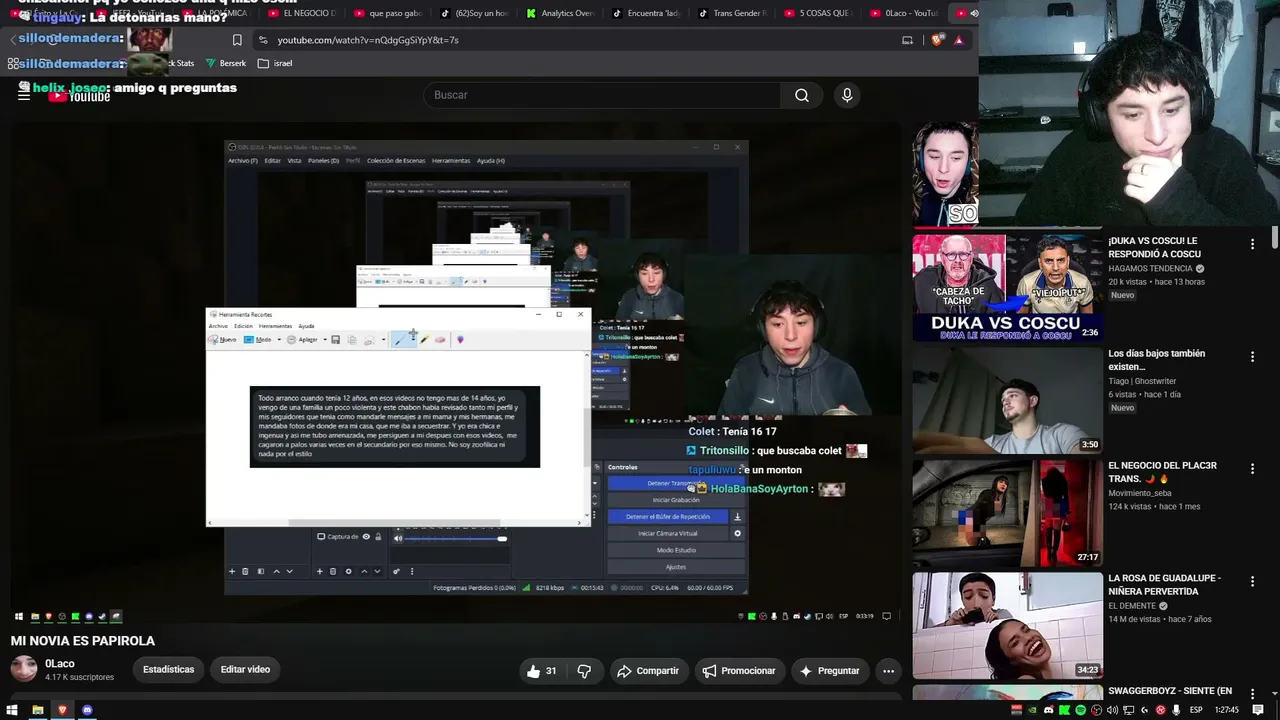Open the Archivo menu in Recortes
The width and height of the screenshot is (1280, 720).
click(x=218, y=326)
